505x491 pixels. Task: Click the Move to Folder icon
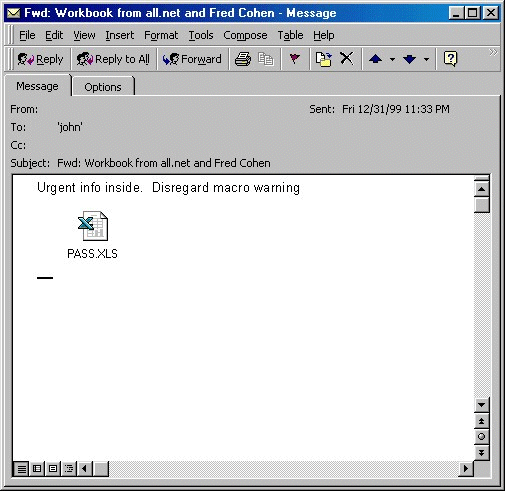(x=324, y=59)
